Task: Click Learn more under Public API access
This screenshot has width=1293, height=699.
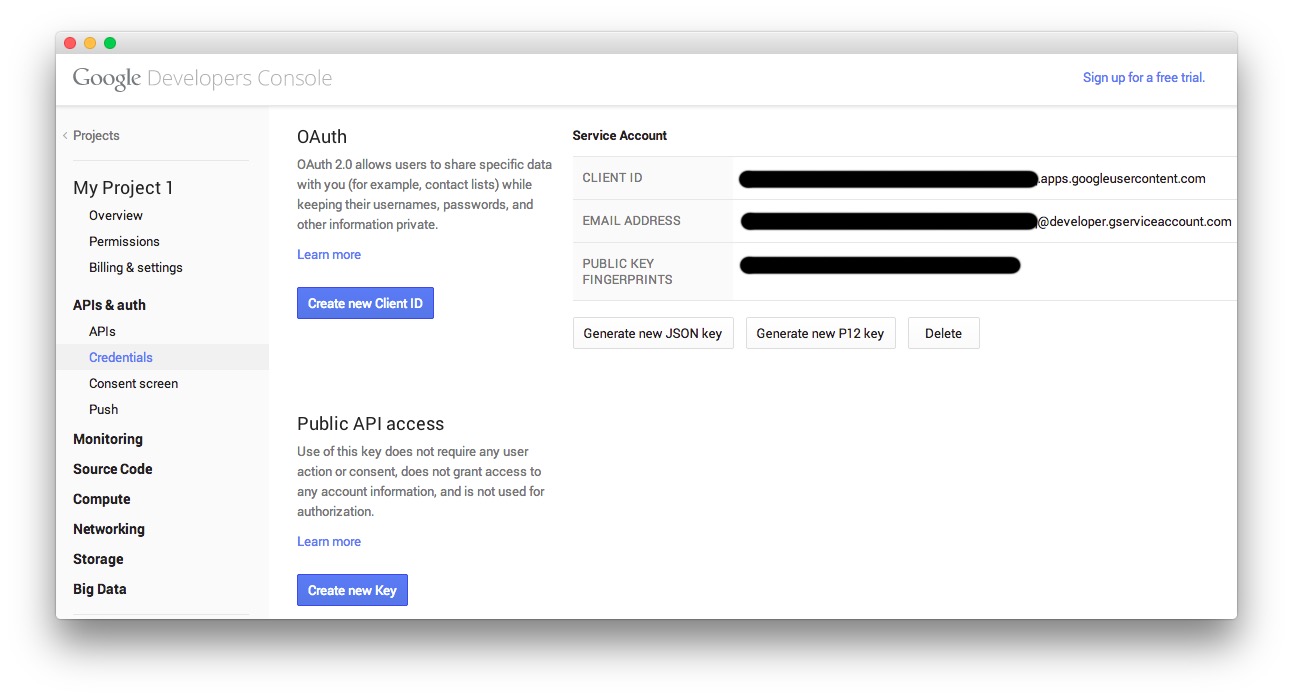Action: pos(329,542)
